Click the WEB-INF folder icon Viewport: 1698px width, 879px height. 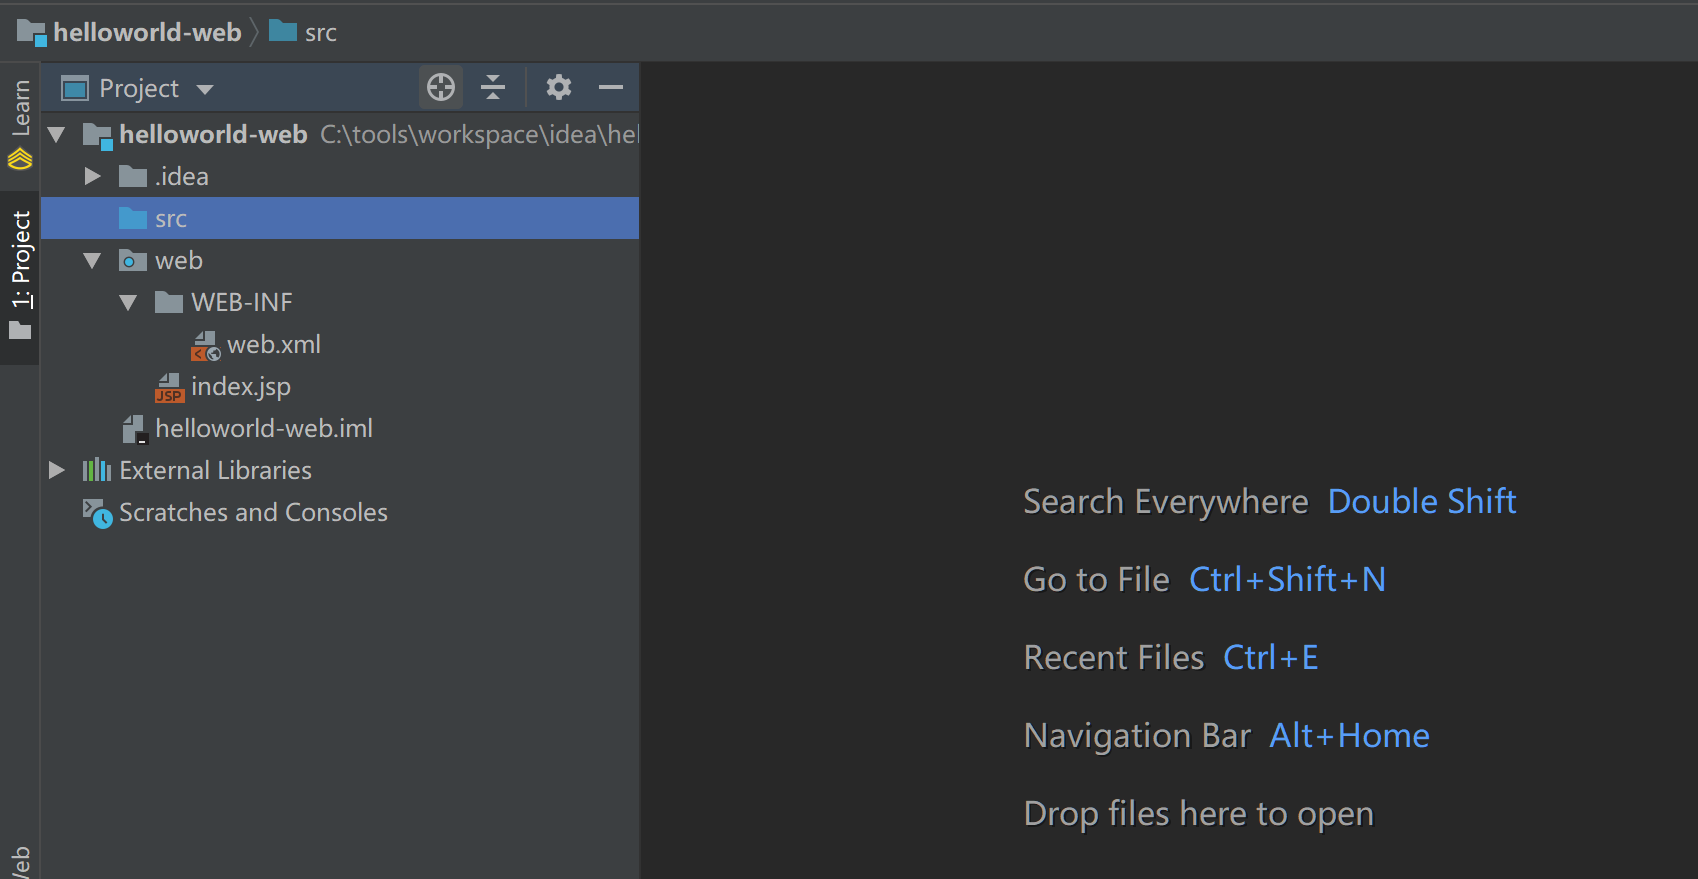(x=169, y=302)
